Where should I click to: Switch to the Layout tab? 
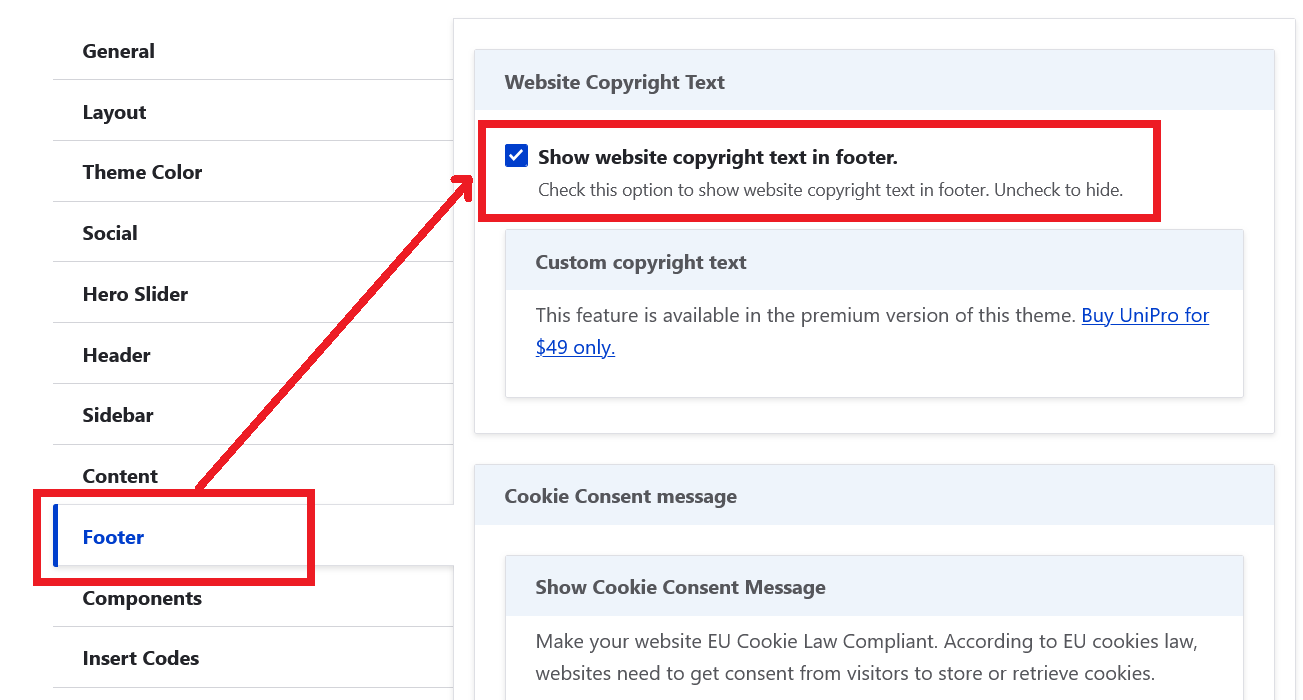115,112
